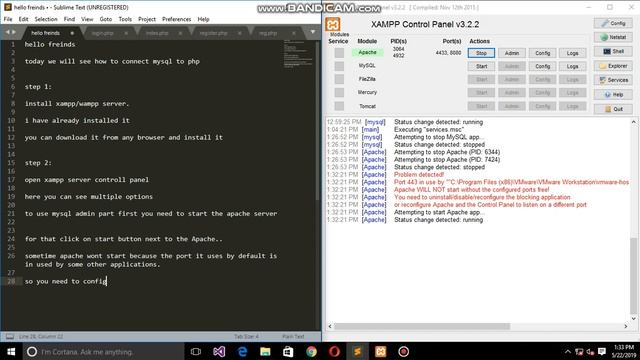
Task: Open the Project menu
Action: point(147,19)
